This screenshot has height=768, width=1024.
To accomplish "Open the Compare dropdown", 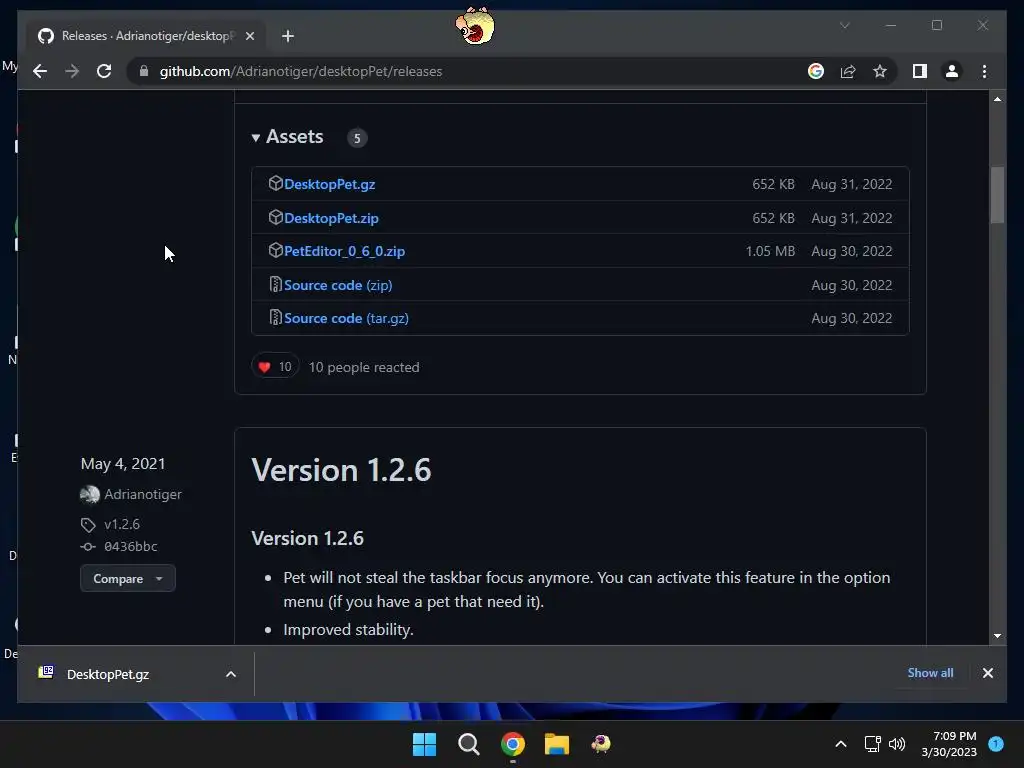I will [x=127, y=579].
